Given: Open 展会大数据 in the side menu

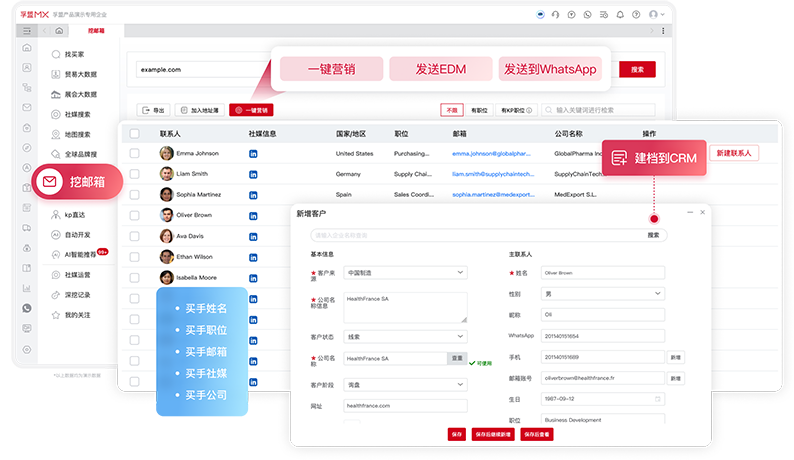Looking at the screenshot, I should pyautogui.click(x=74, y=94).
